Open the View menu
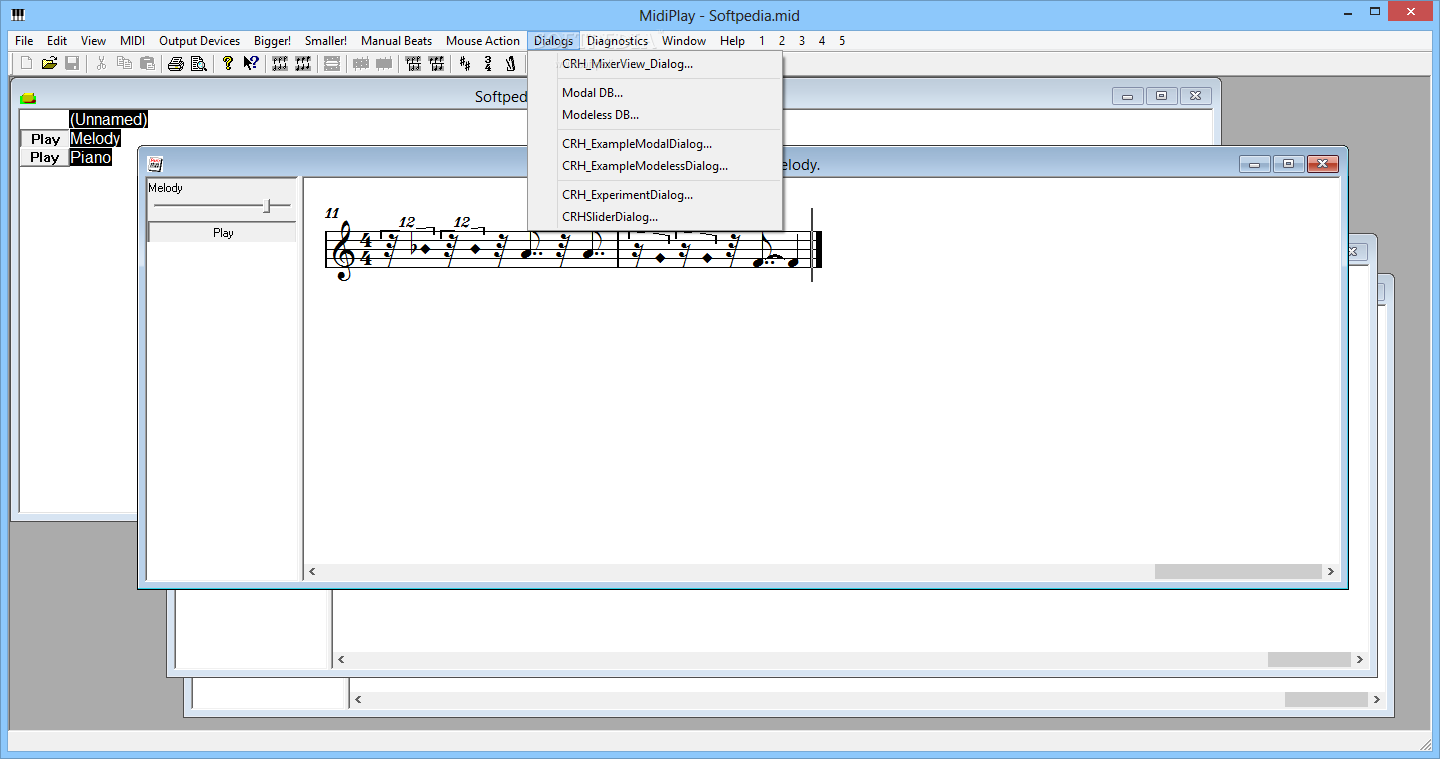The width and height of the screenshot is (1440, 759). (94, 41)
